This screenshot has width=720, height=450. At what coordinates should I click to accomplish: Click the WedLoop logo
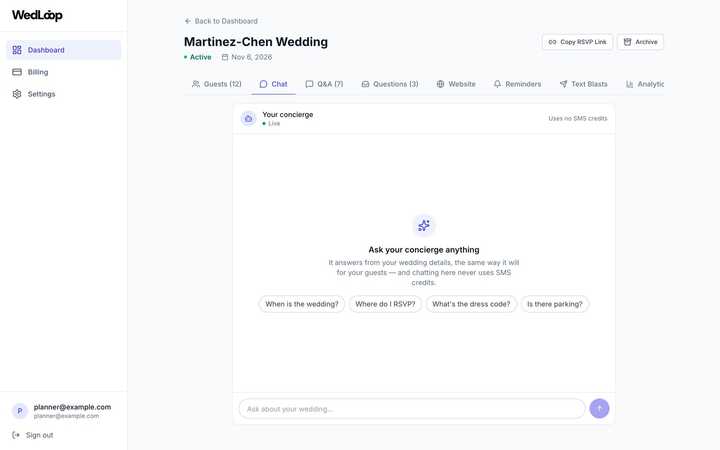click(x=37, y=15)
